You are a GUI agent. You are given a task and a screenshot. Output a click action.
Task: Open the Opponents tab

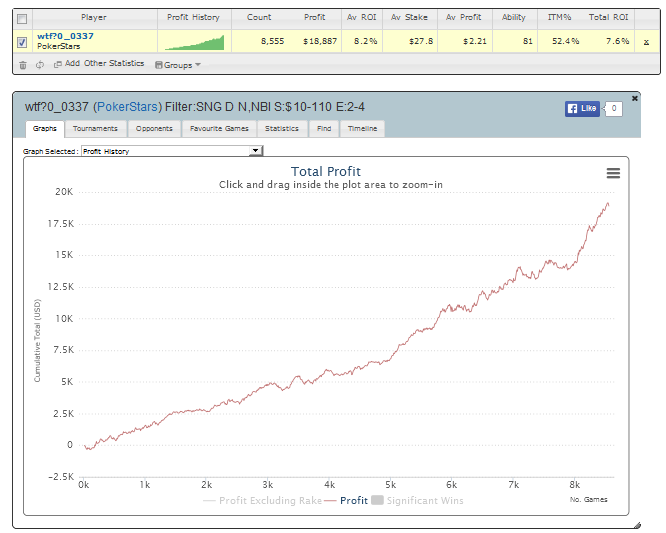[154, 129]
